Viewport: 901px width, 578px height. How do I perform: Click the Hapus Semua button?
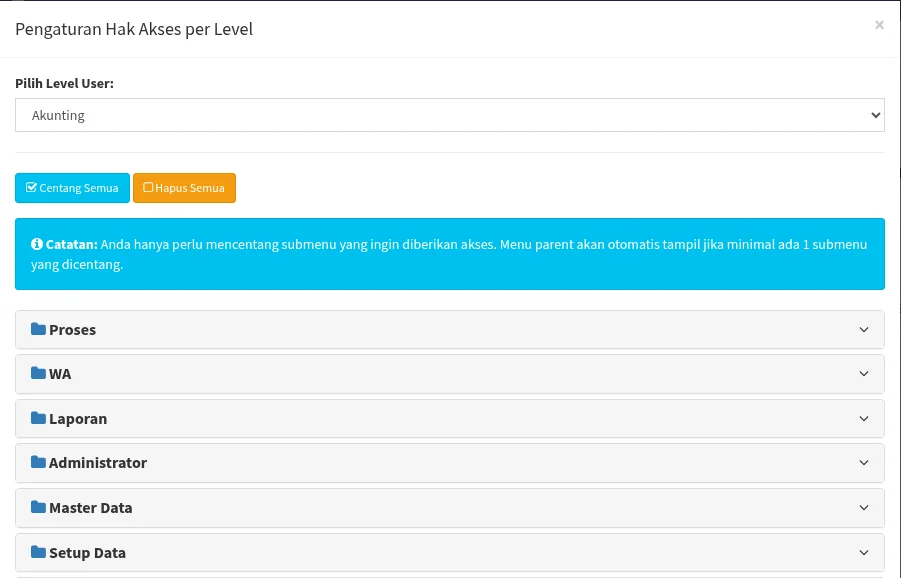click(x=184, y=188)
